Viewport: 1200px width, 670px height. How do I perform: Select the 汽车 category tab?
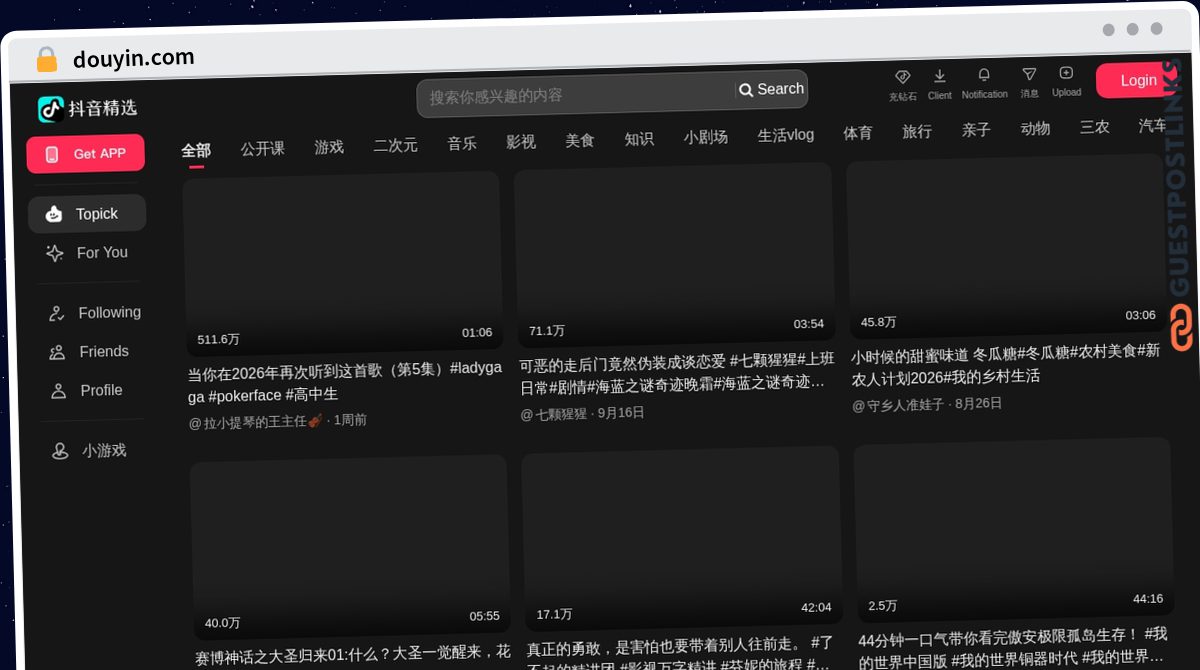(1153, 126)
